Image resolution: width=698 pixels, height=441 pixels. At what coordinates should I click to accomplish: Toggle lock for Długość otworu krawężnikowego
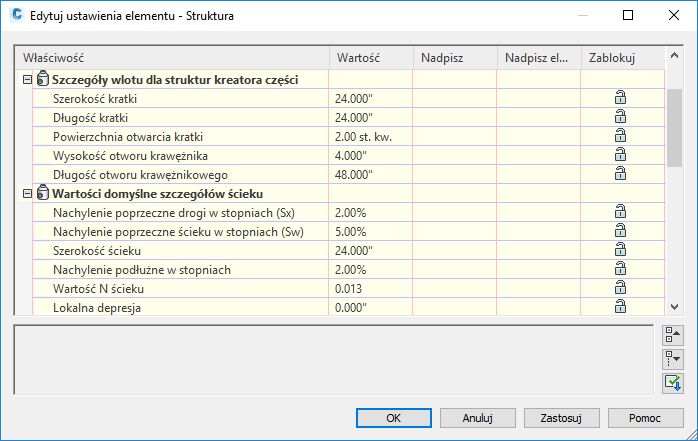(620, 173)
